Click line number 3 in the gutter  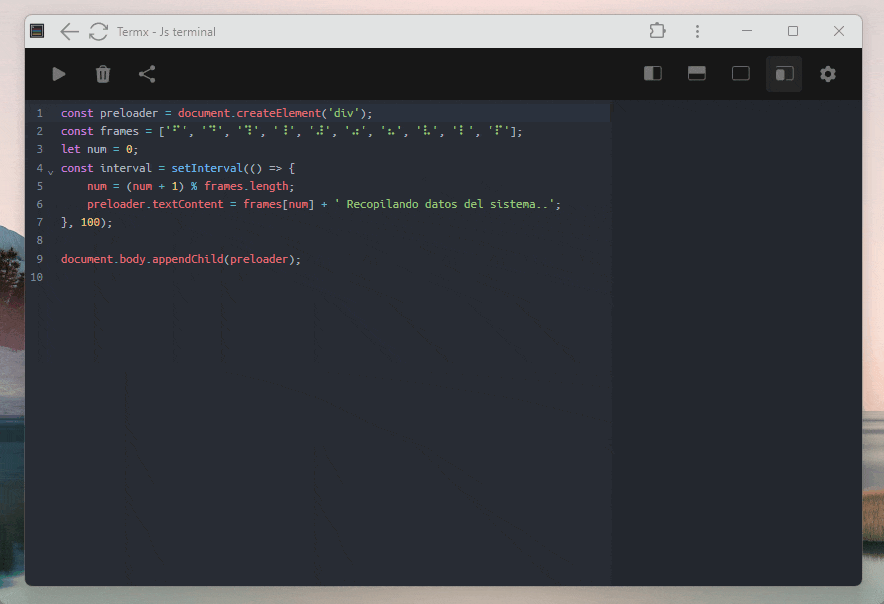(39, 149)
